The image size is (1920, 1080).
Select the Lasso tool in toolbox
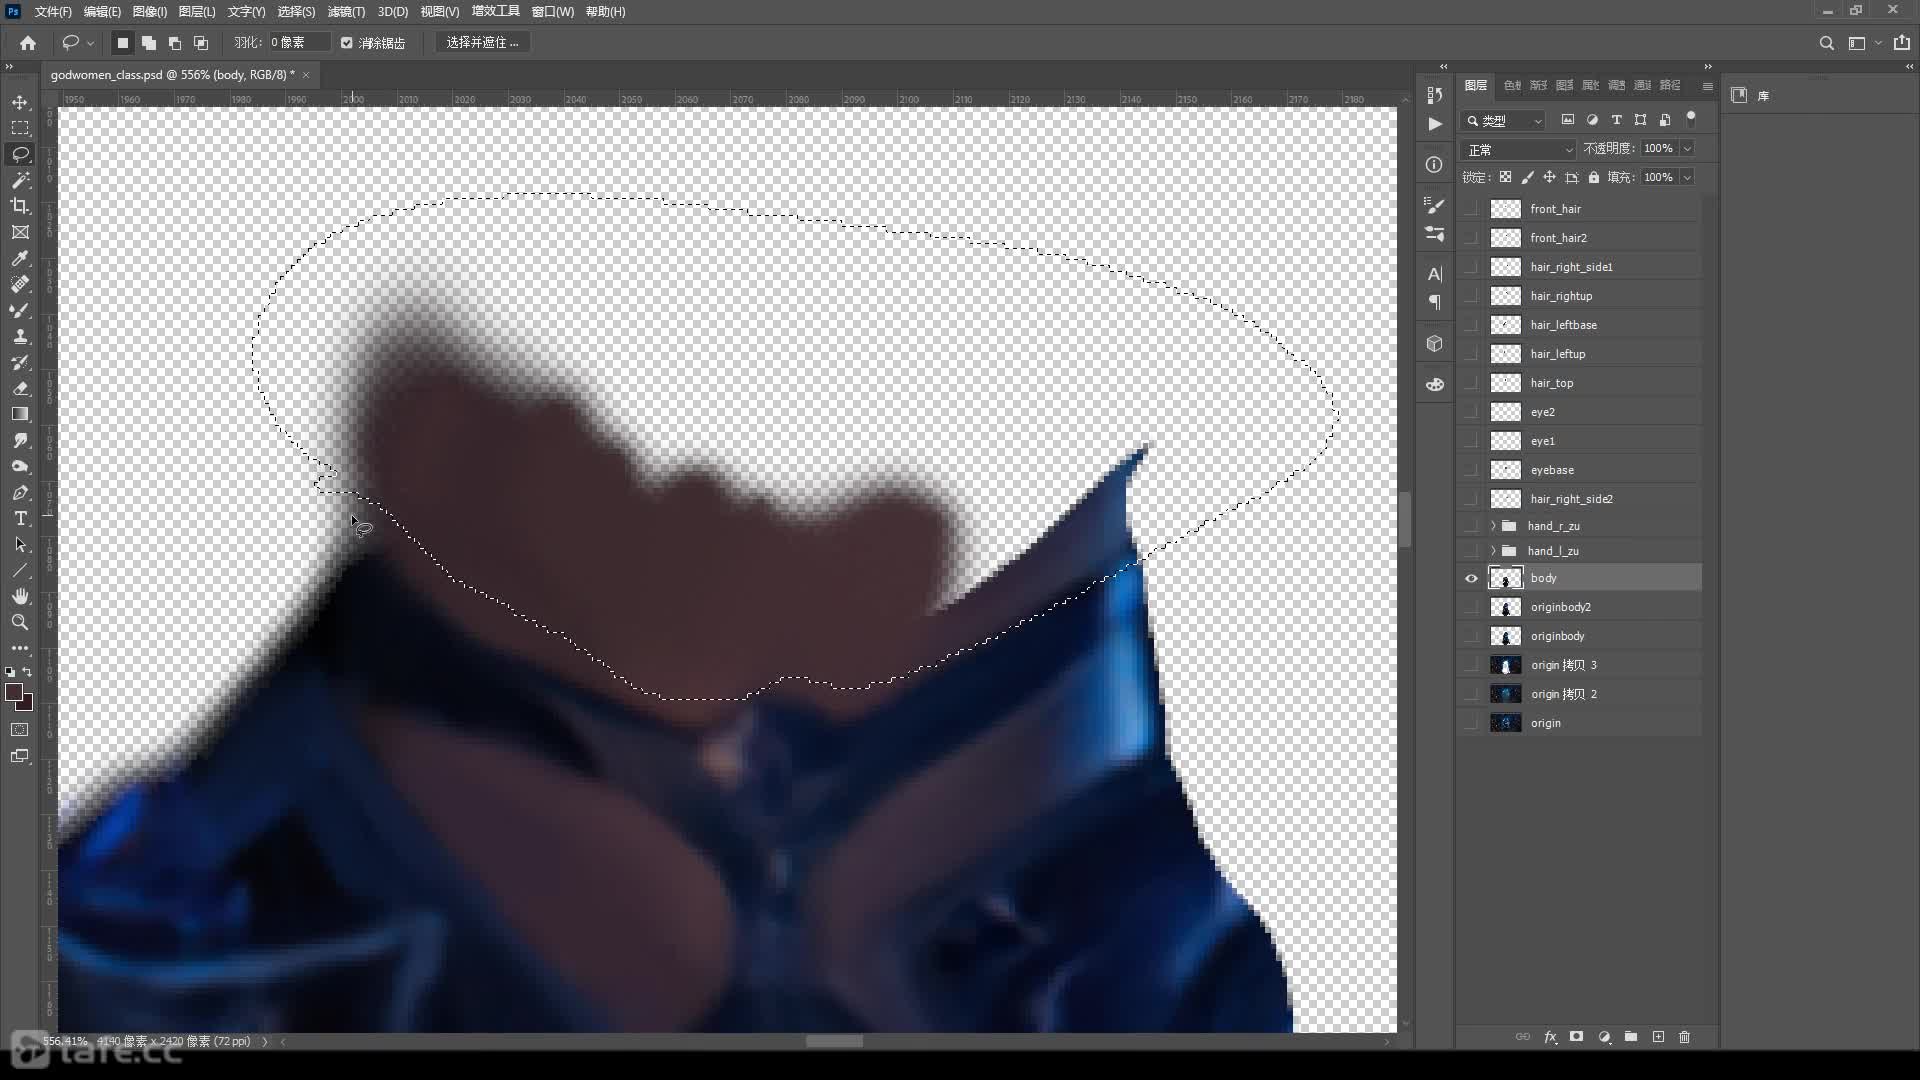20,154
